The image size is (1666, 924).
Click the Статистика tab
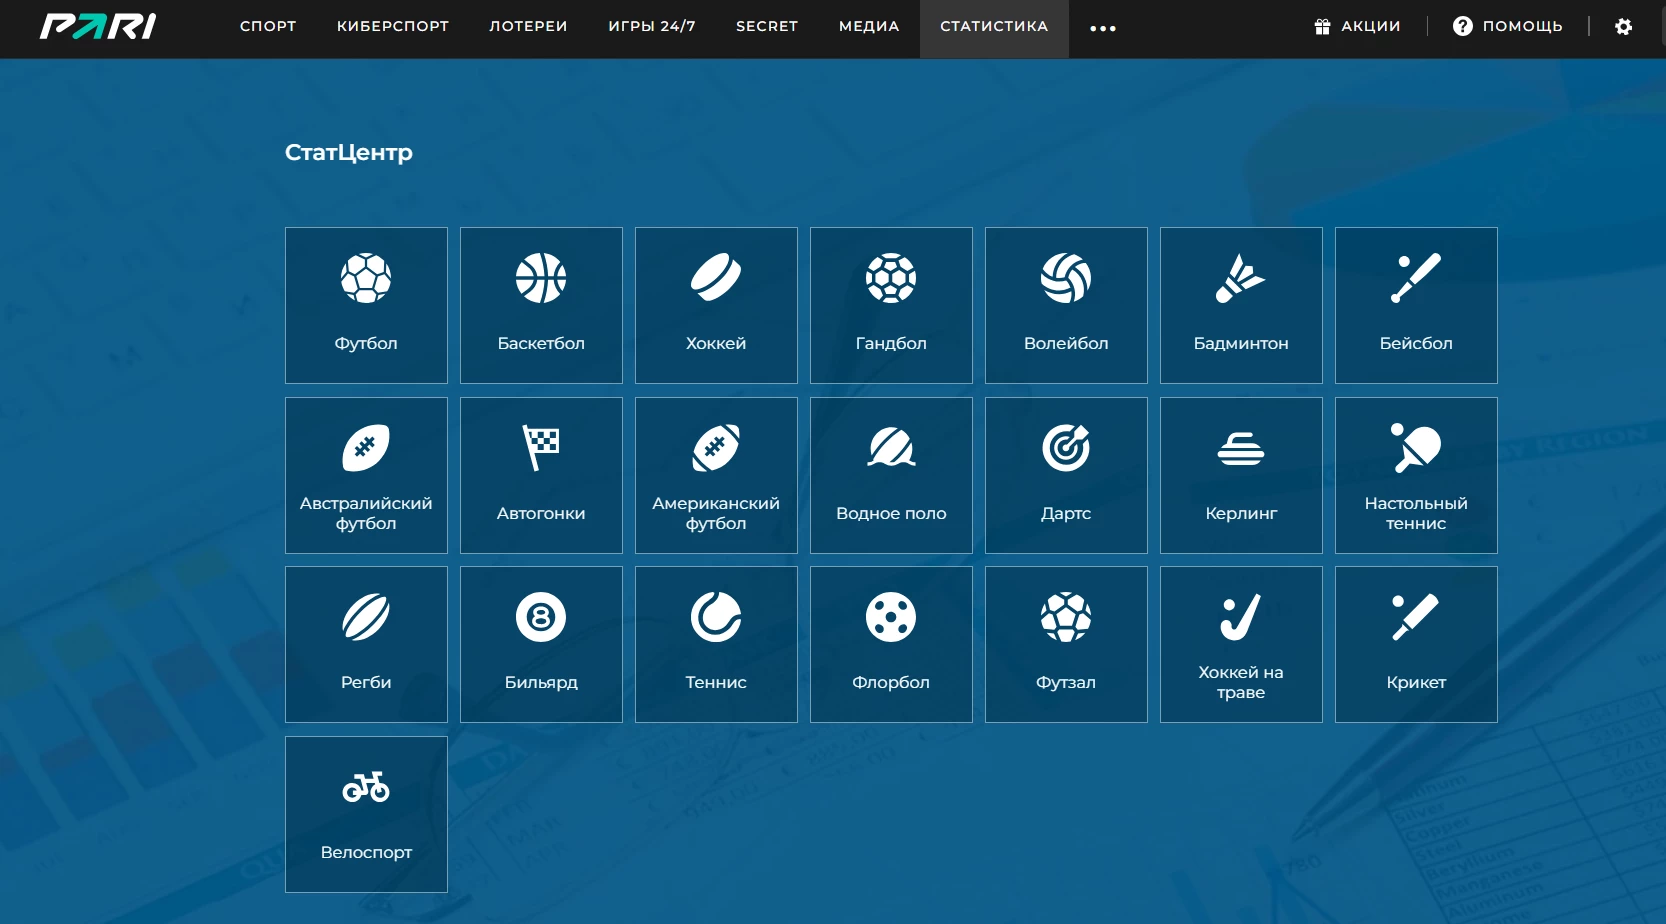(x=994, y=26)
